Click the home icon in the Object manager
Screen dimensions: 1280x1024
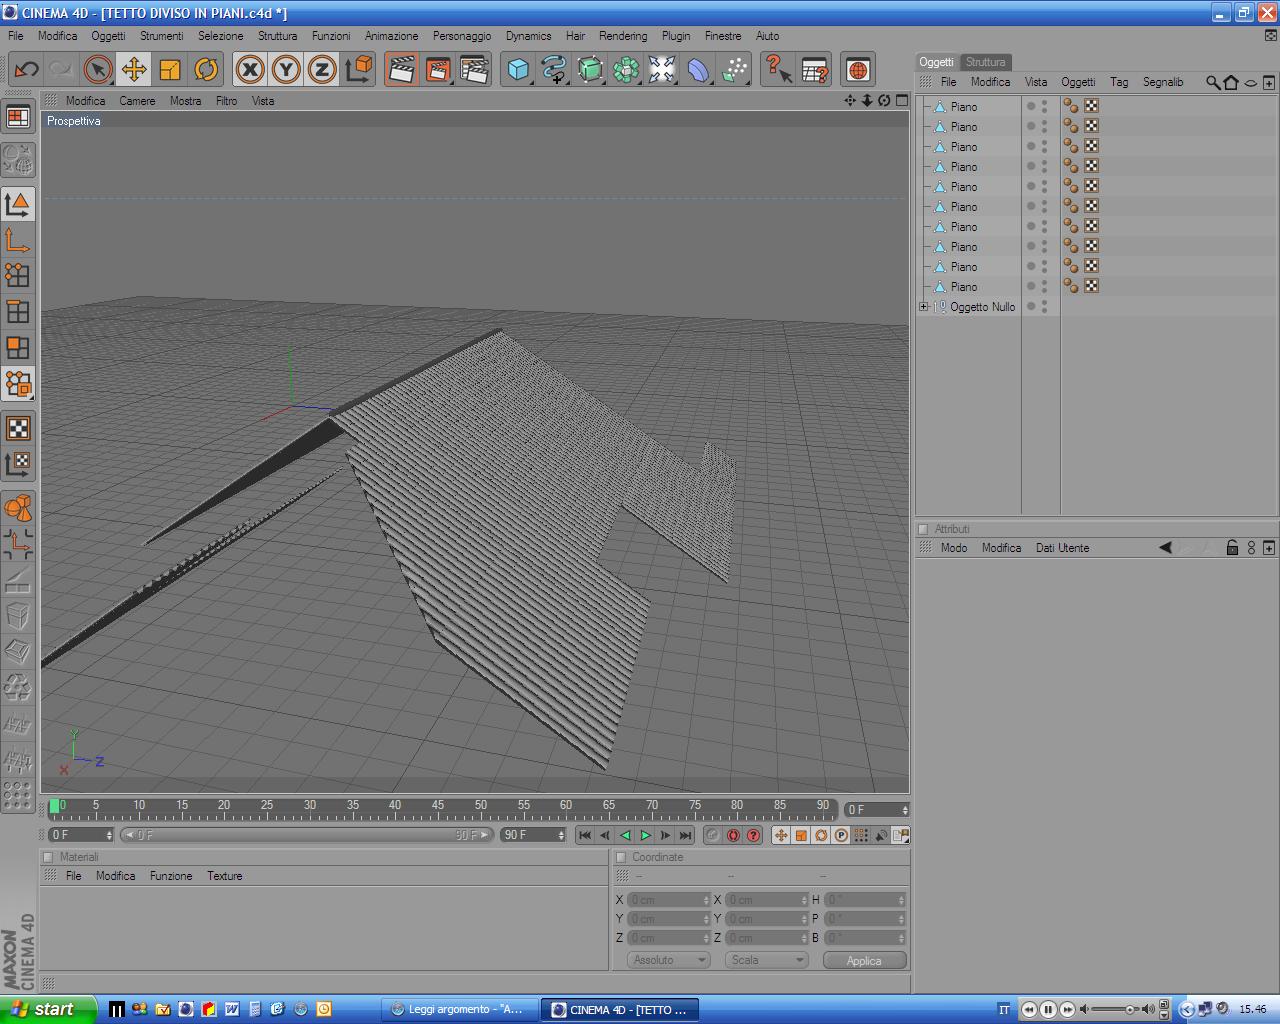coord(1231,82)
